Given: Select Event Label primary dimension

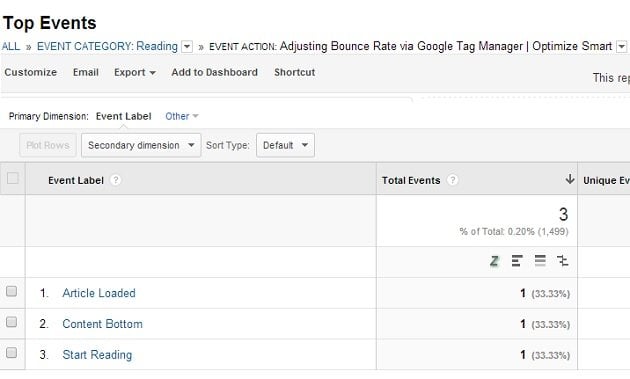Looking at the screenshot, I should (x=123, y=116).
